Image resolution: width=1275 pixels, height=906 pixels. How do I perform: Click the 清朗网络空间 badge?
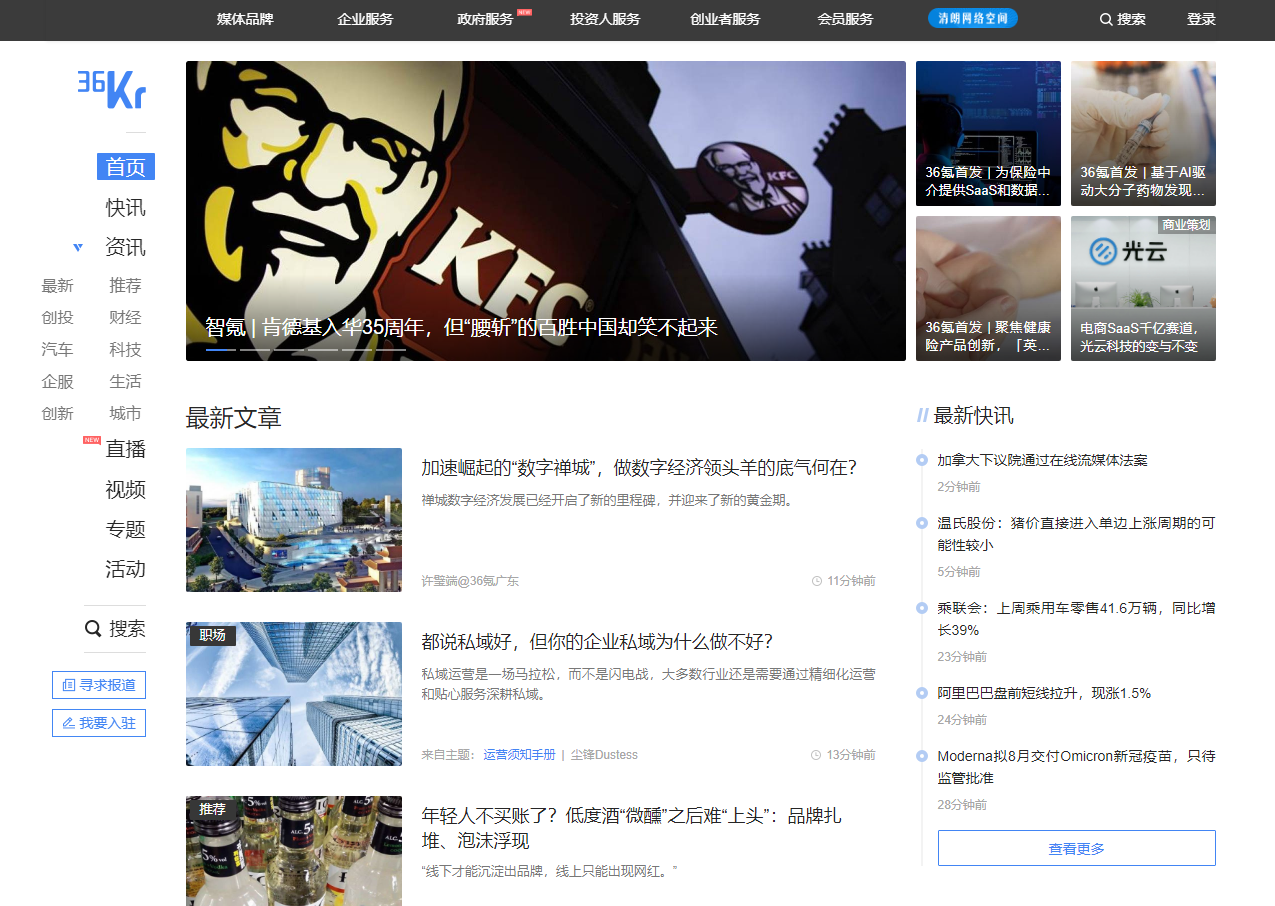pyautogui.click(x=973, y=18)
